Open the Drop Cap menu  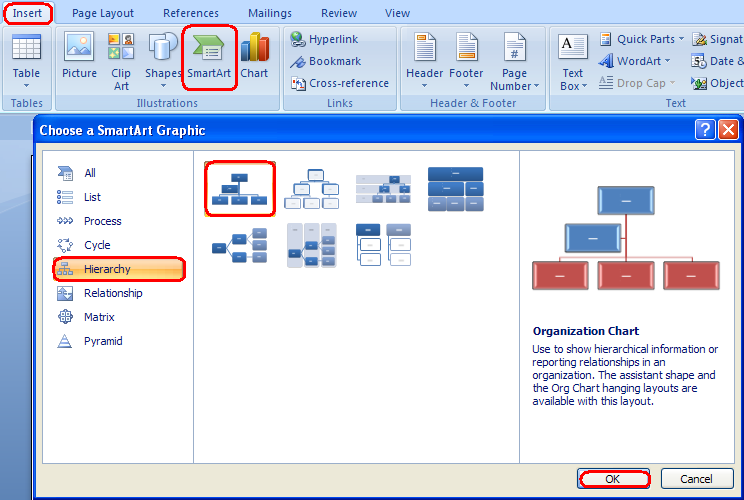point(637,83)
